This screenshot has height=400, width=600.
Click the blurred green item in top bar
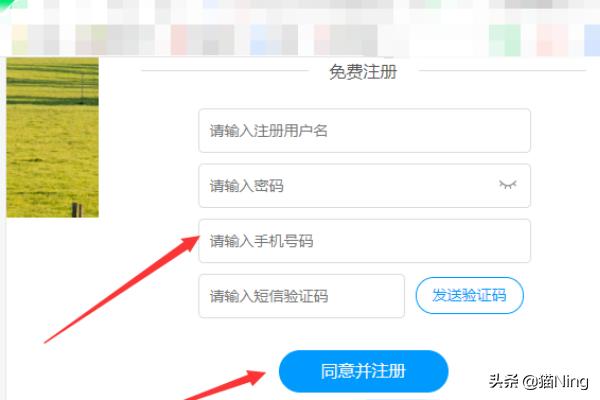[504, 40]
